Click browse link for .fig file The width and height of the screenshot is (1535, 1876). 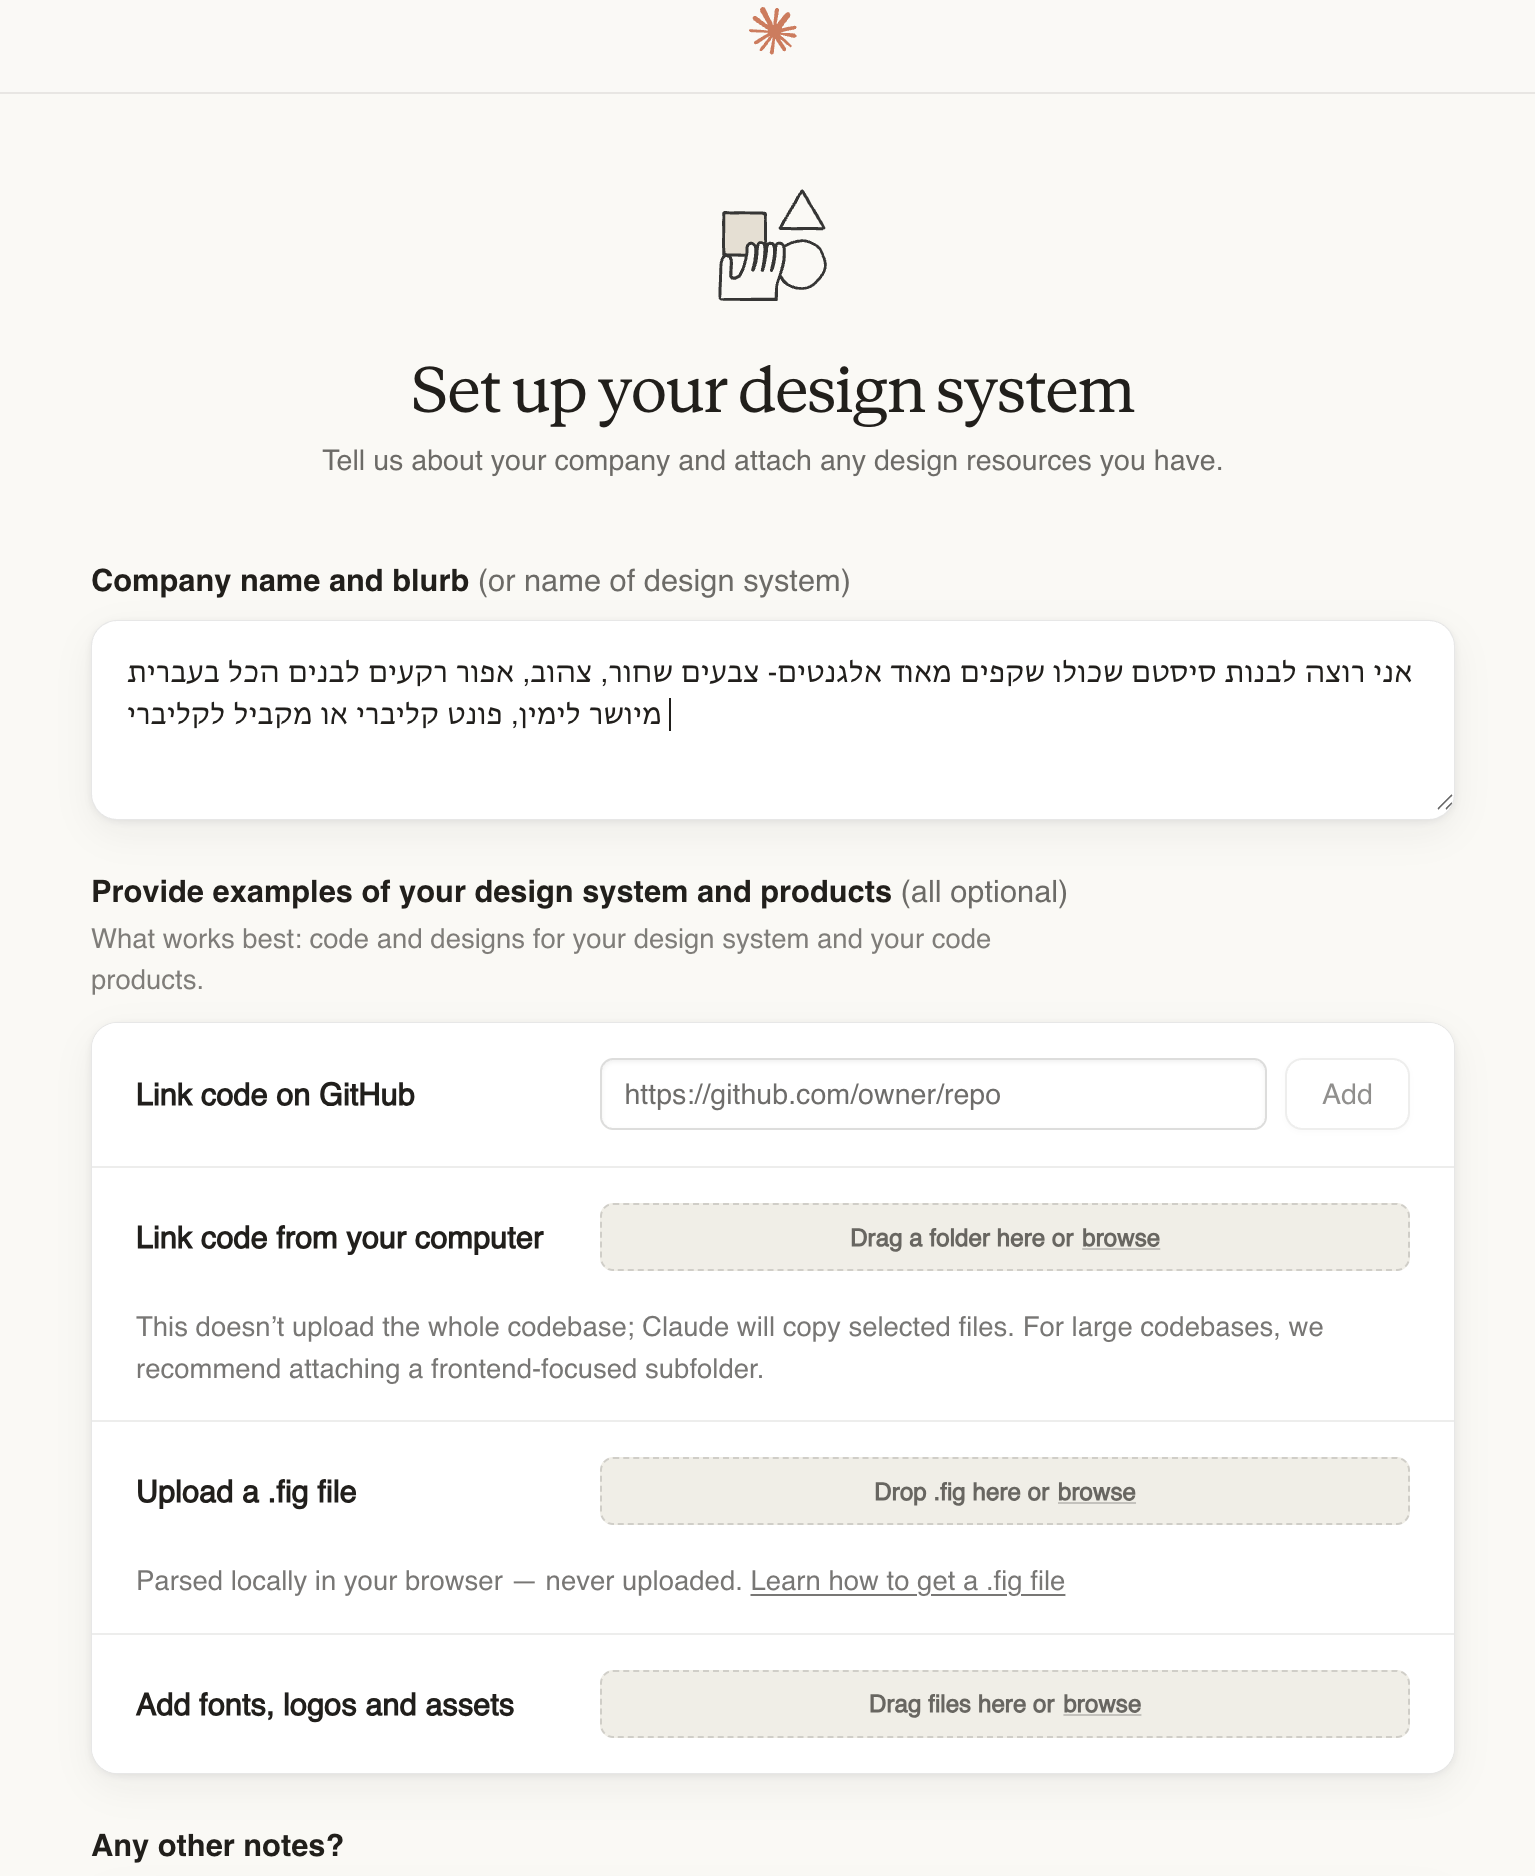1096,1492
